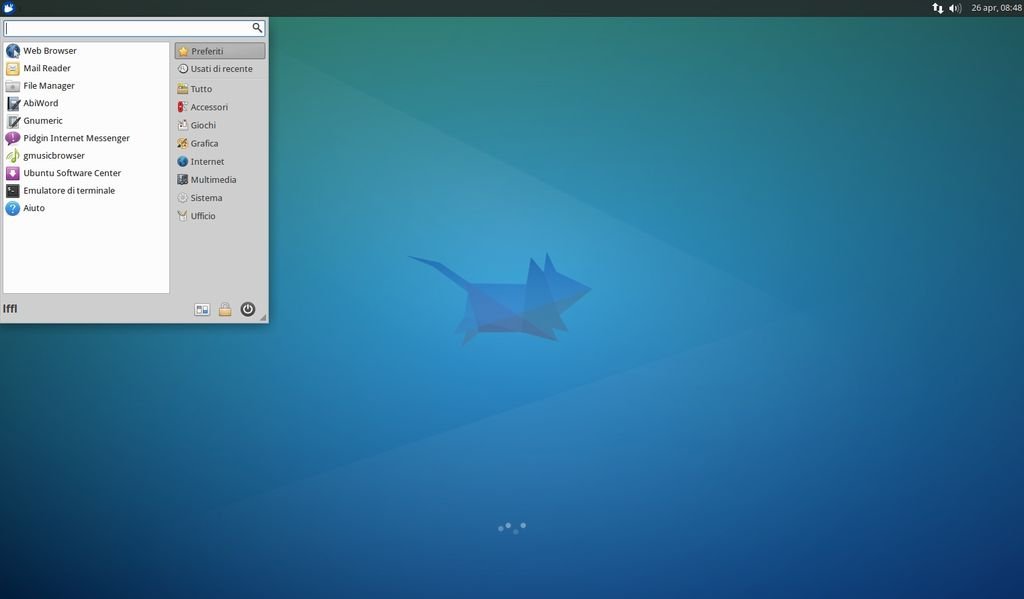Open Mail Reader application
This screenshot has width=1024, height=599.
pyautogui.click(x=46, y=69)
